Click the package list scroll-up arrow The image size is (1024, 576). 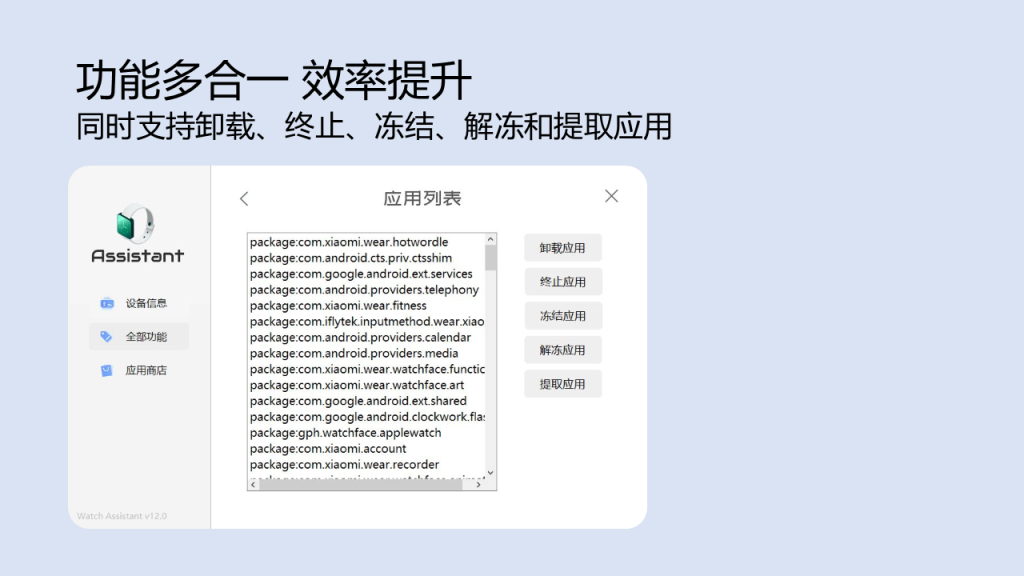coord(491,240)
